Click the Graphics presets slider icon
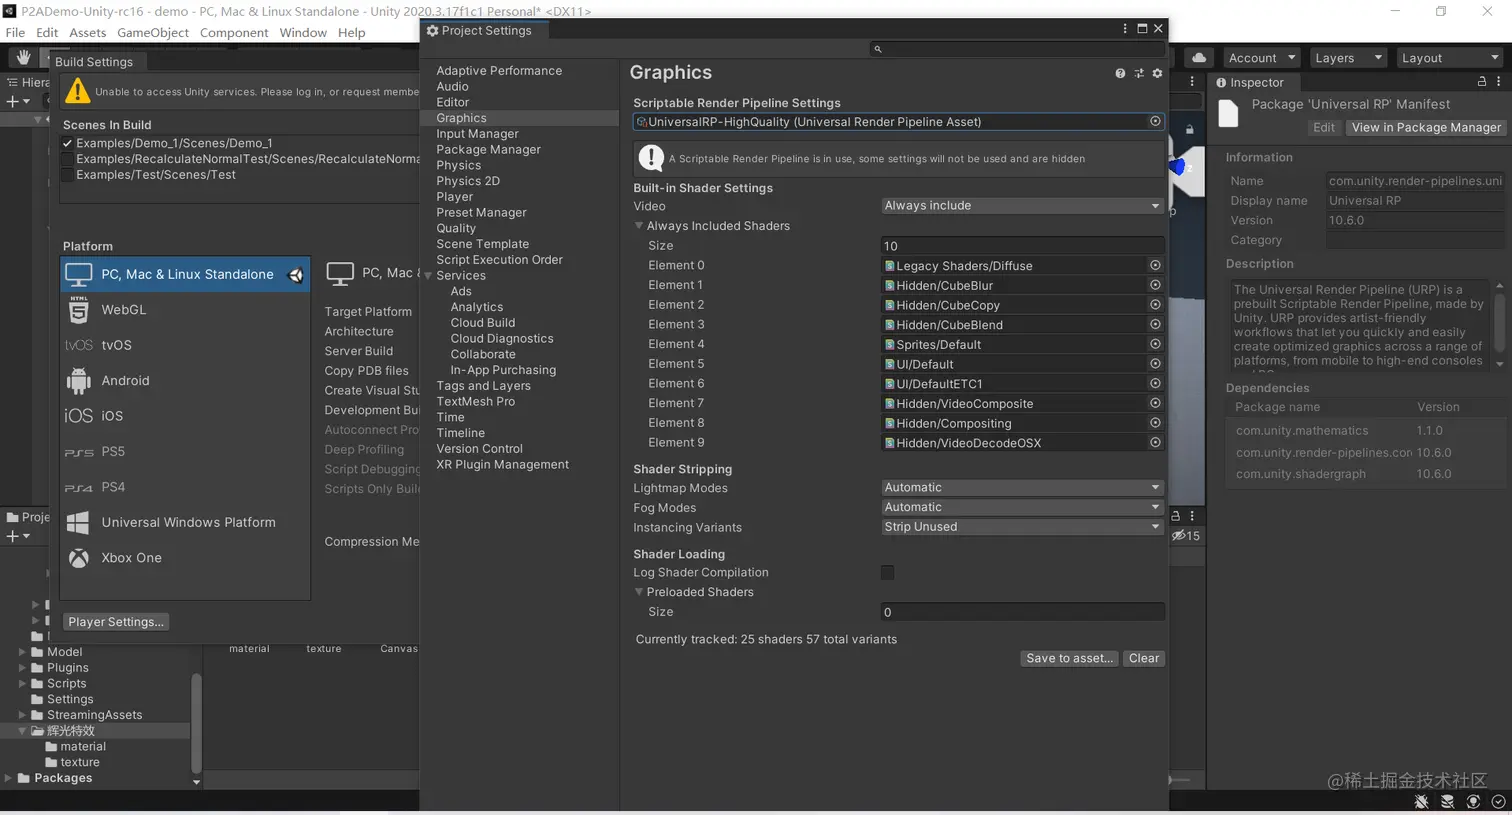 (1139, 73)
